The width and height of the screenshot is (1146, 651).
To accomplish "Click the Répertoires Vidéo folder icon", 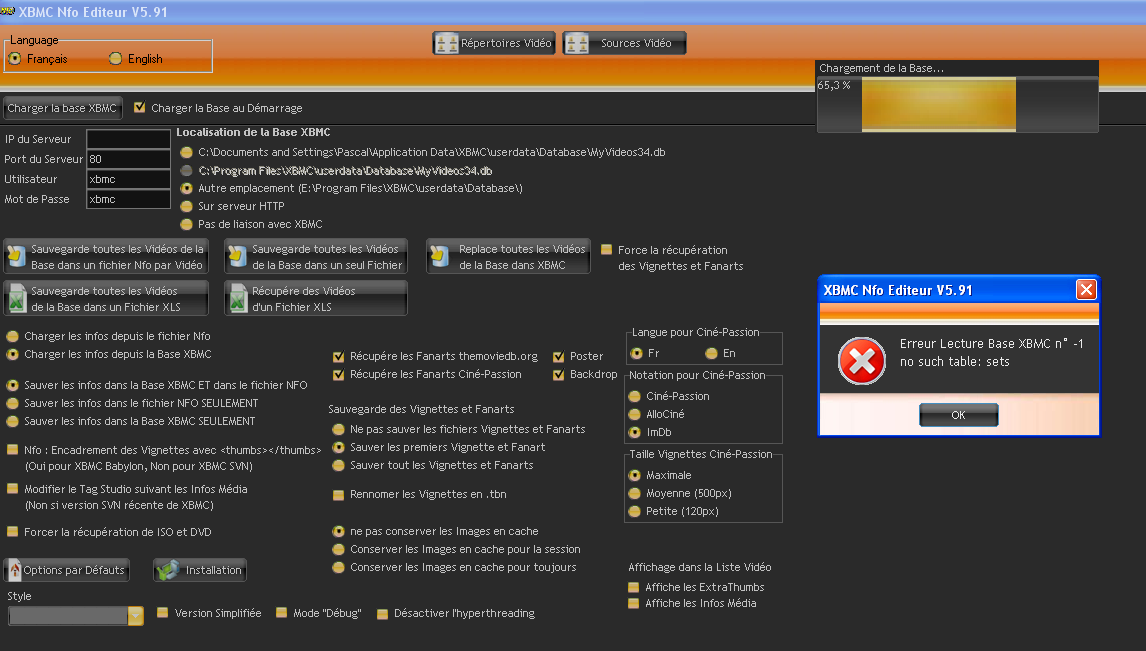I will click(x=446, y=43).
